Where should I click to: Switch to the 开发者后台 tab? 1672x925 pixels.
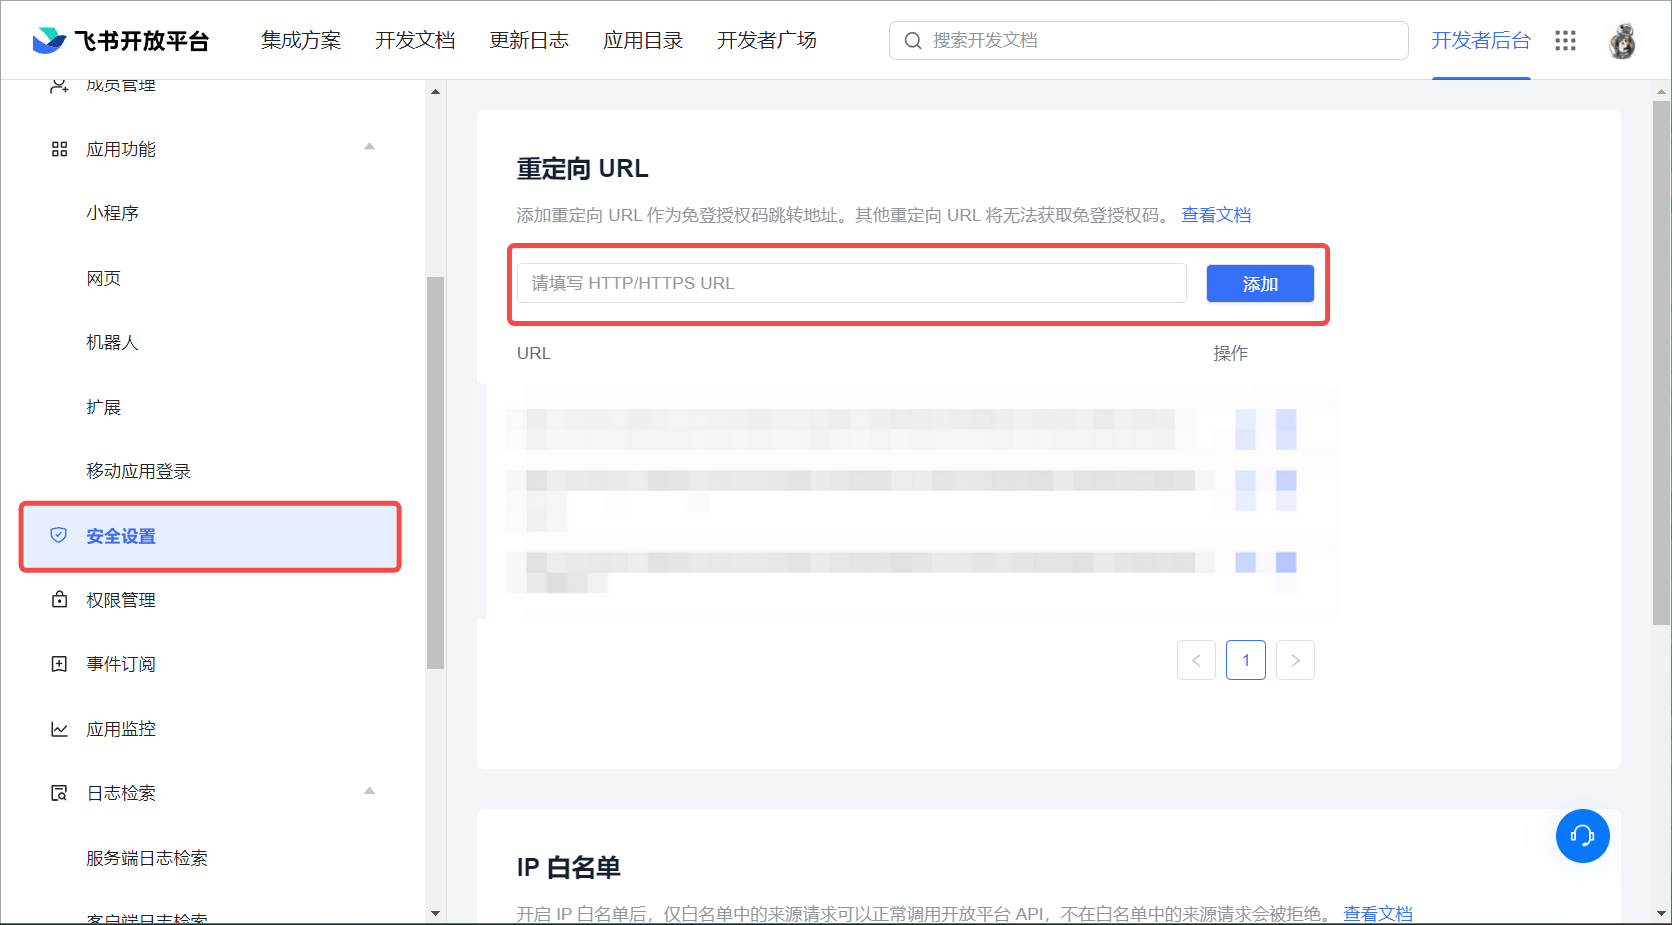pyautogui.click(x=1480, y=41)
